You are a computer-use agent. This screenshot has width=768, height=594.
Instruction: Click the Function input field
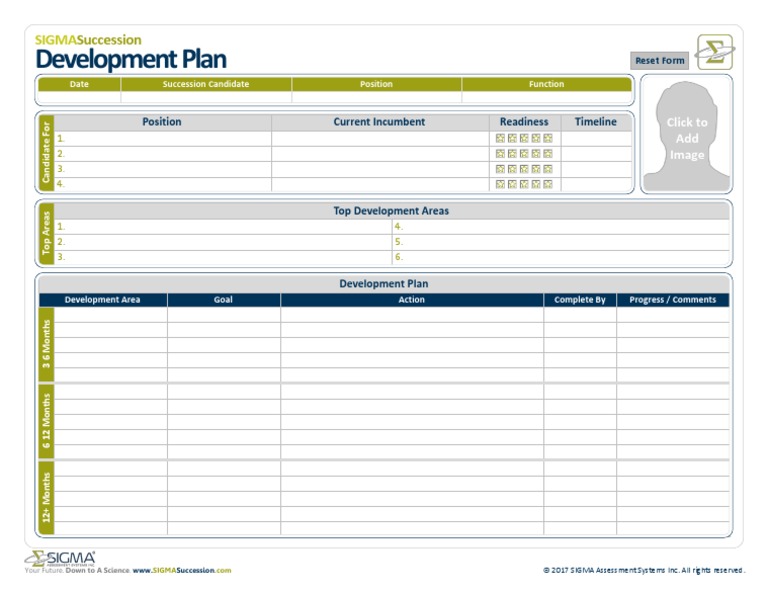[x=547, y=97]
